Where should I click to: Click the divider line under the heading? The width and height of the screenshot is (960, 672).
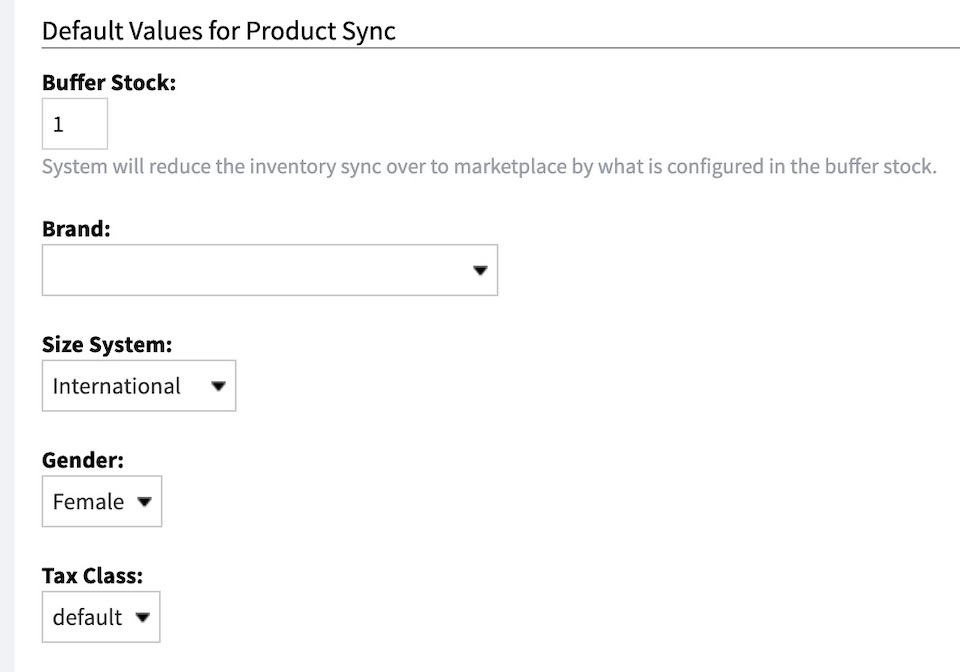point(501,47)
